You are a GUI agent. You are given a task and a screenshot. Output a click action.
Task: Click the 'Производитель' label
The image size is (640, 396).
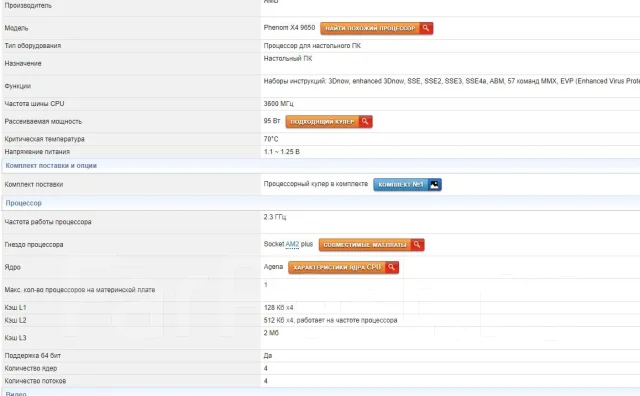[x=28, y=5]
